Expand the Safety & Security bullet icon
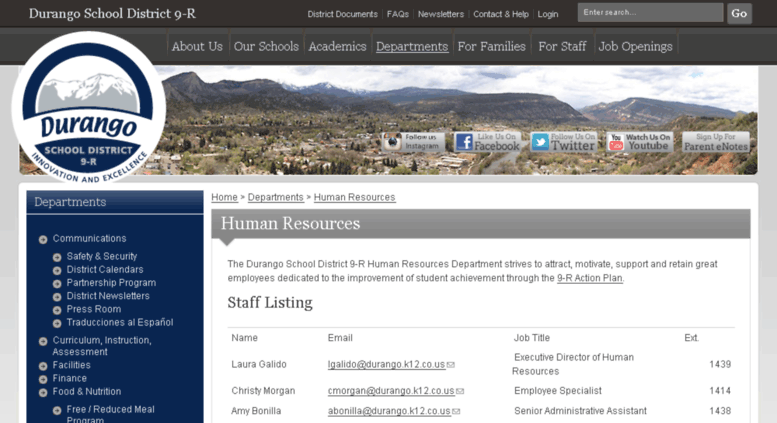 (57, 257)
